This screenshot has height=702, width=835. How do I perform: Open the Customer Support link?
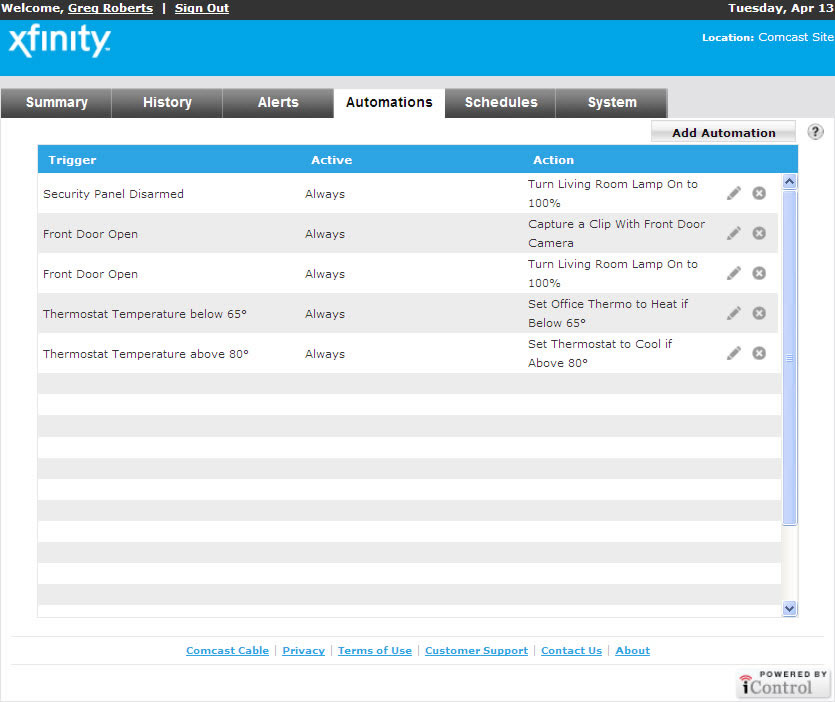[x=476, y=650]
